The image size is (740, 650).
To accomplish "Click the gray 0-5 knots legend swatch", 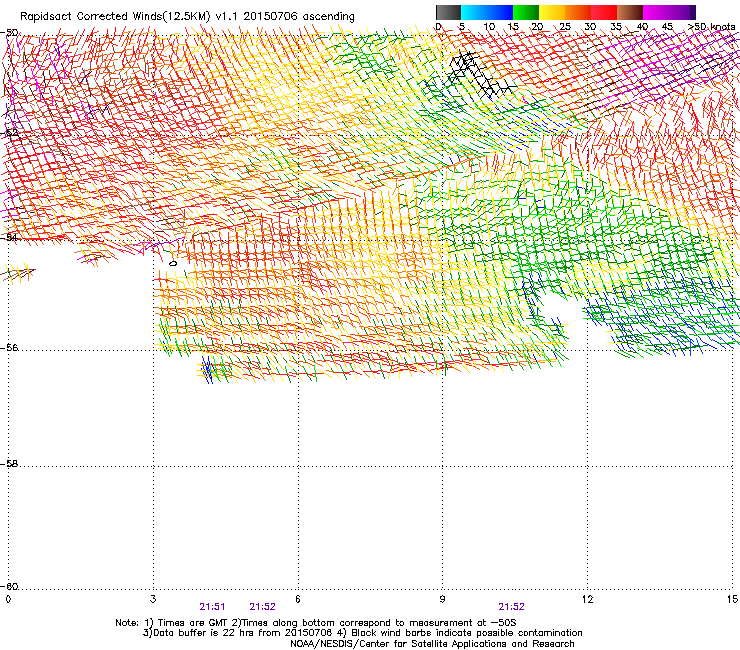I will pos(448,12).
